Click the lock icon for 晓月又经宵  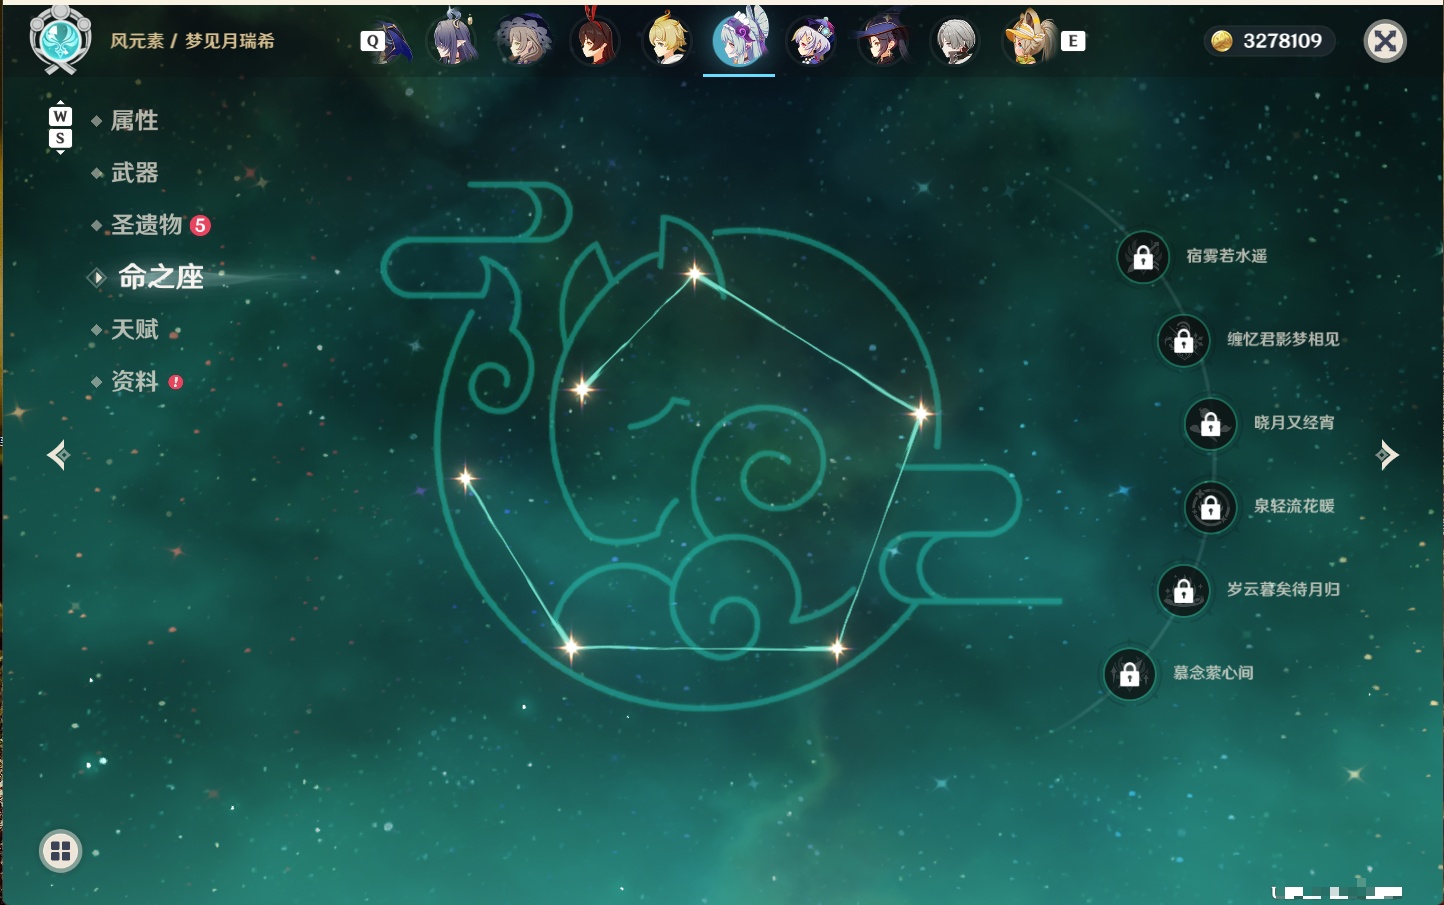1211,424
